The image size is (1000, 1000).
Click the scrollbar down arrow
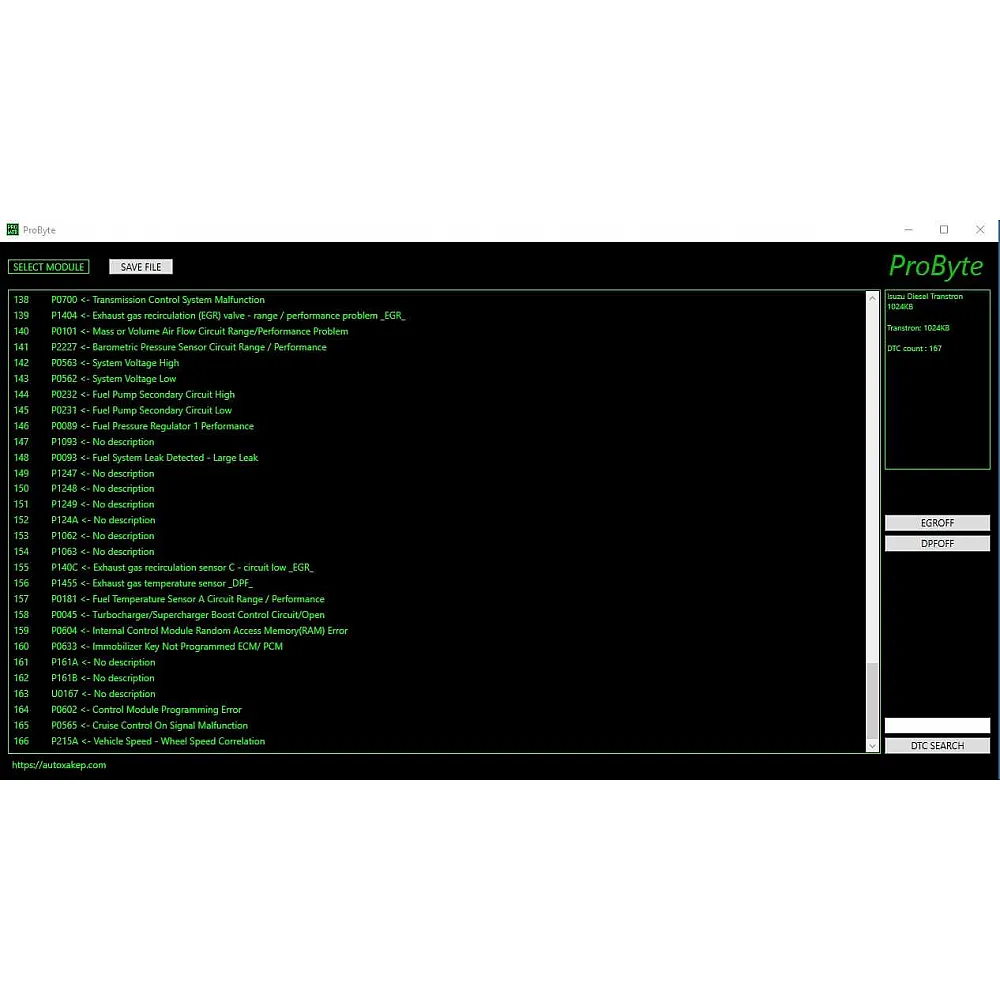pos(872,746)
